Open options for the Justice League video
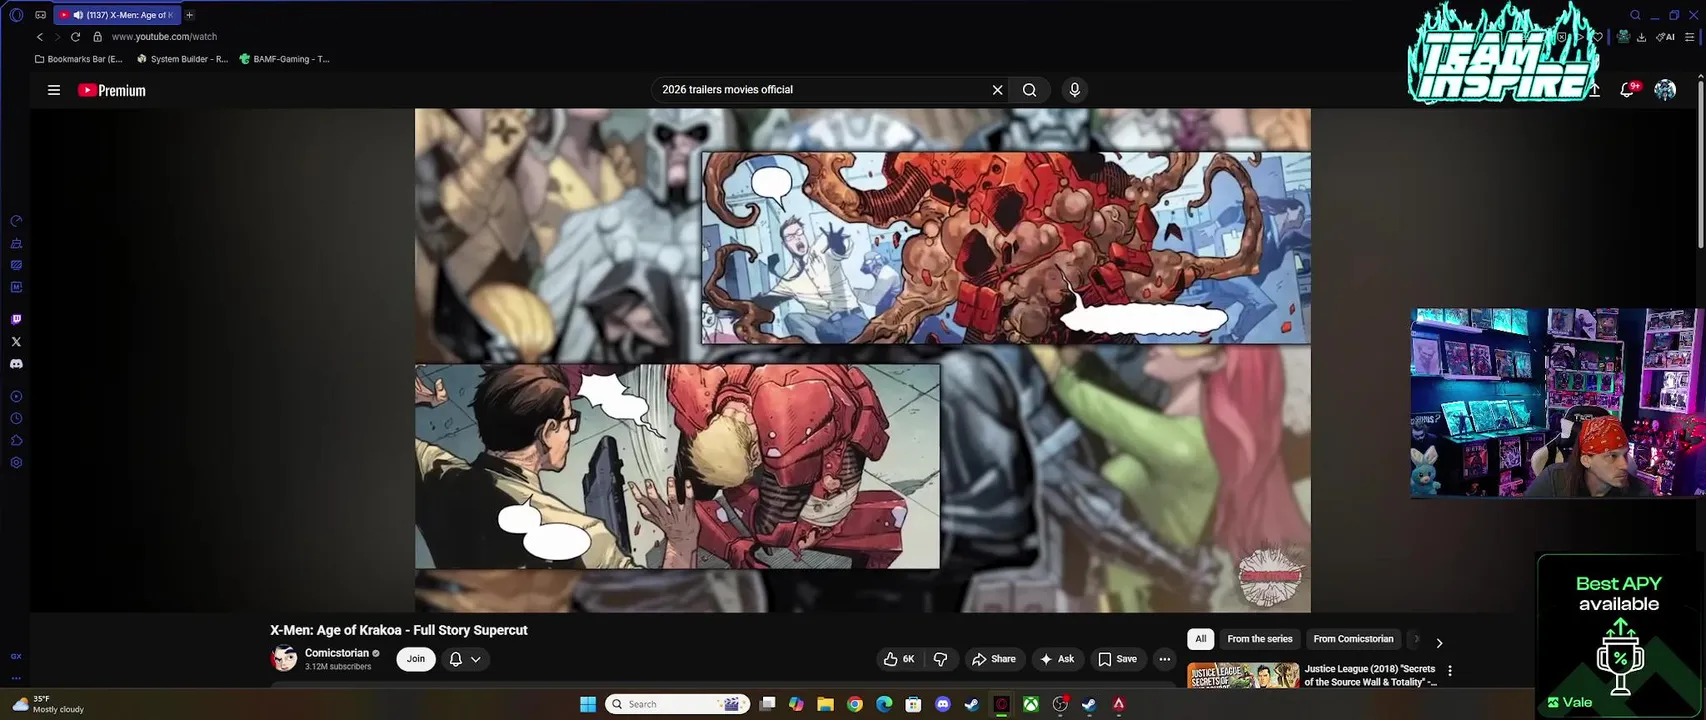The width and height of the screenshot is (1706, 720). [x=1450, y=671]
